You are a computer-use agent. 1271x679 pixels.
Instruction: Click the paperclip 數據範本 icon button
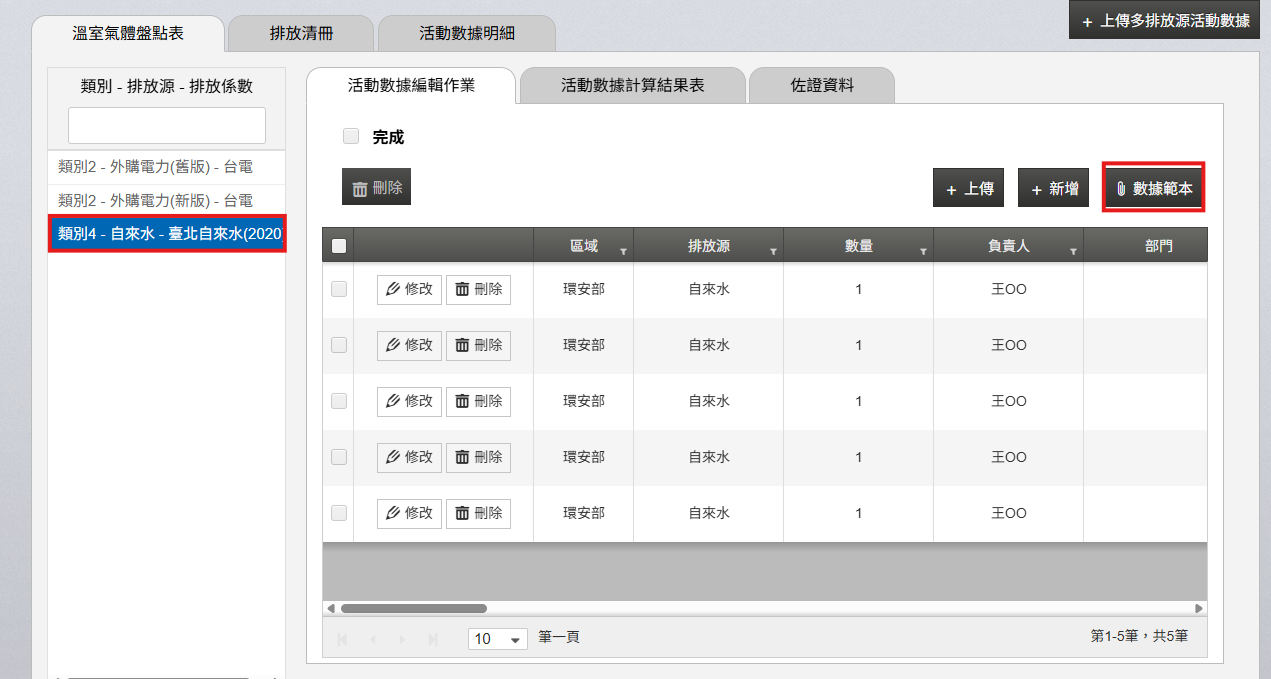(1153, 188)
